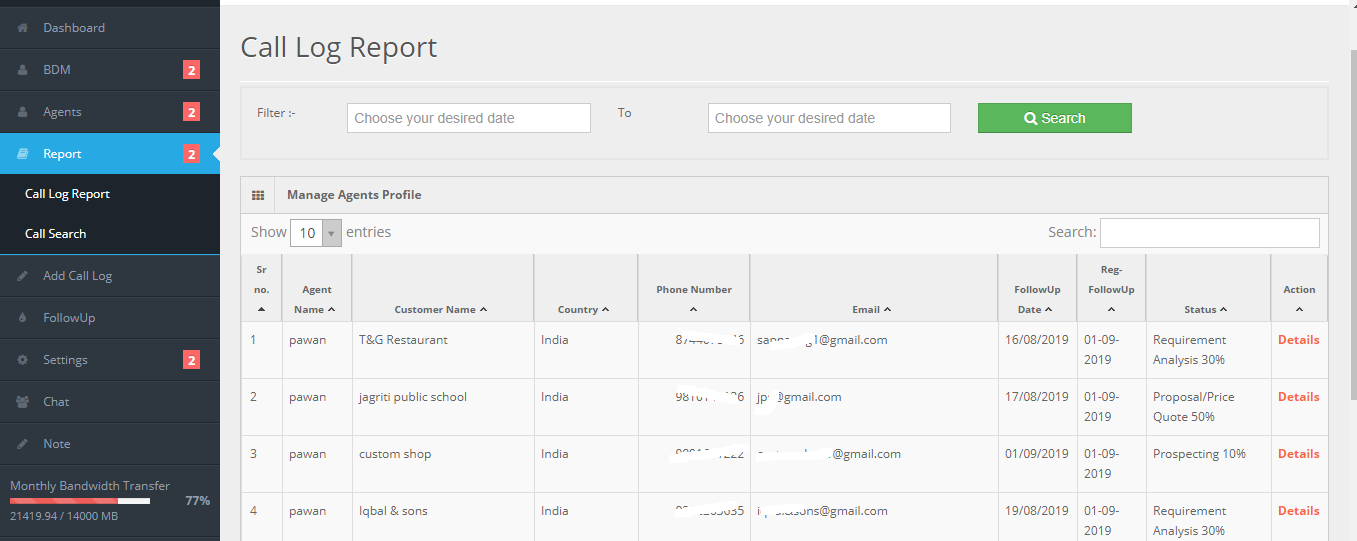The width and height of the screenshot is (1357, 541).
Task: Click the BDM user icon
Action: pyautogui.click(x=22, y=70)
